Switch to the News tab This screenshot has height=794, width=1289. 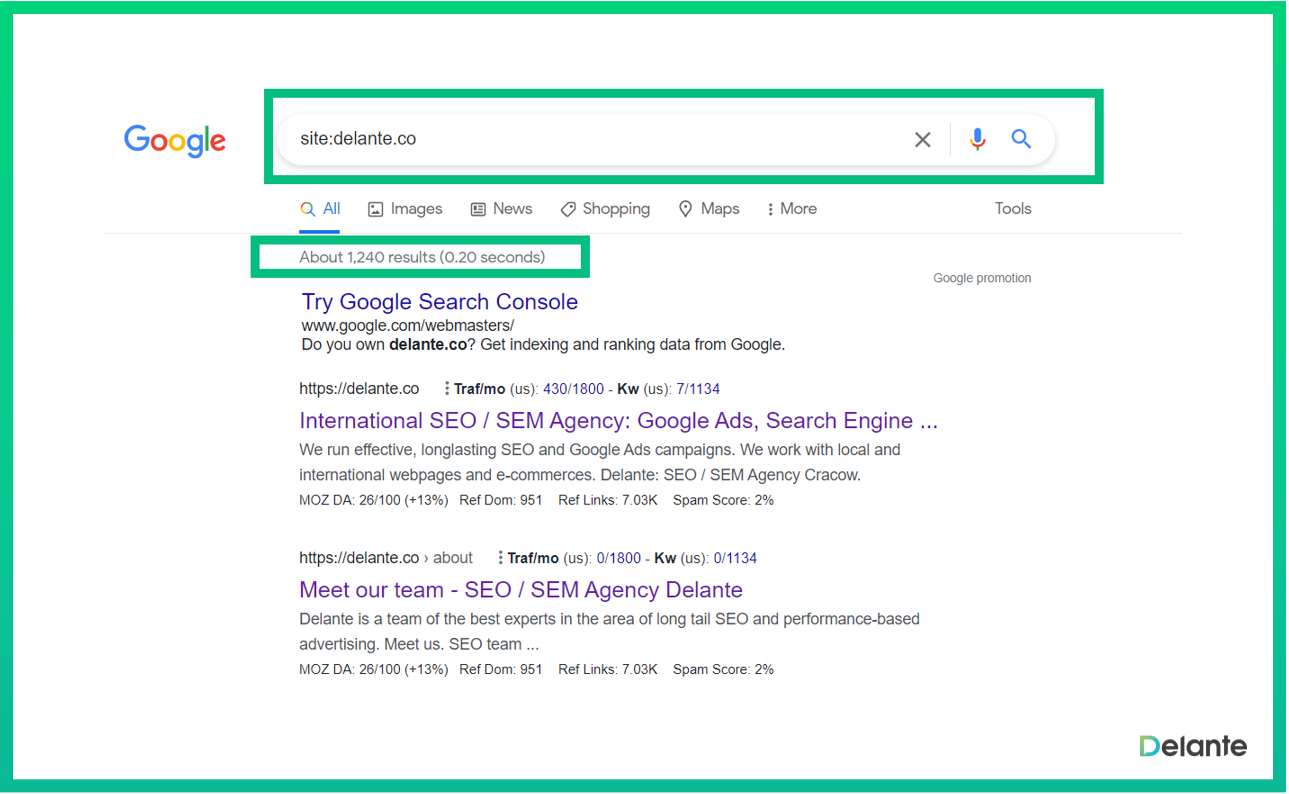pos(501,209)
